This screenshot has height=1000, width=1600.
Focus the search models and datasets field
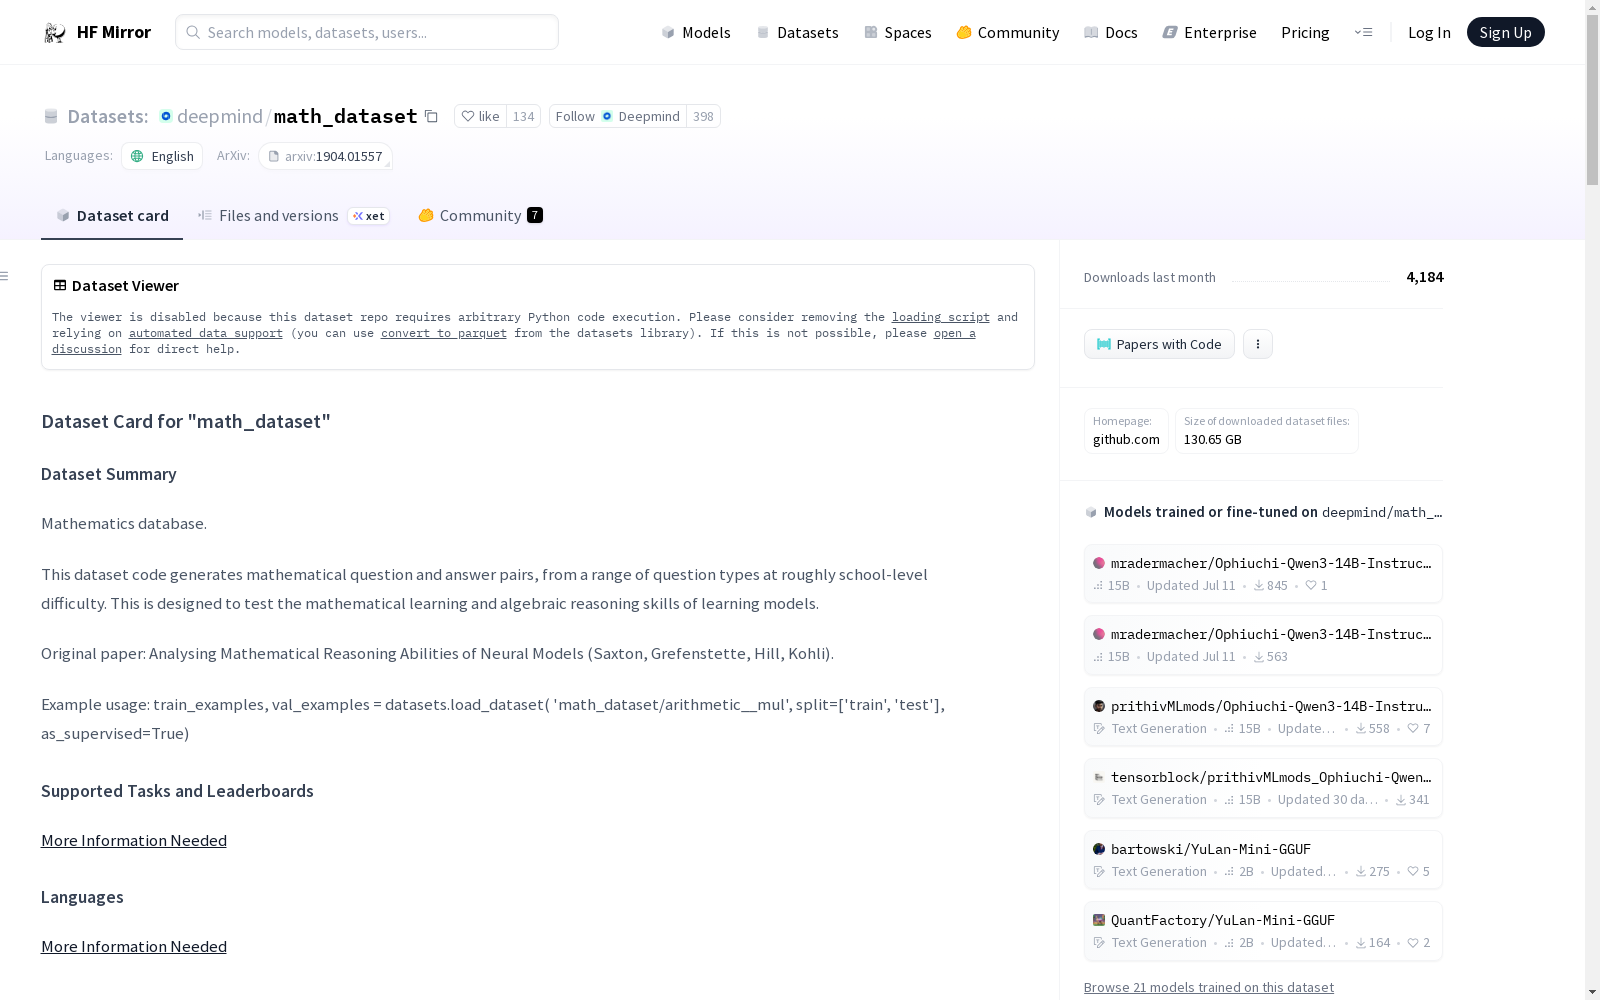click(x=367, y=32)
